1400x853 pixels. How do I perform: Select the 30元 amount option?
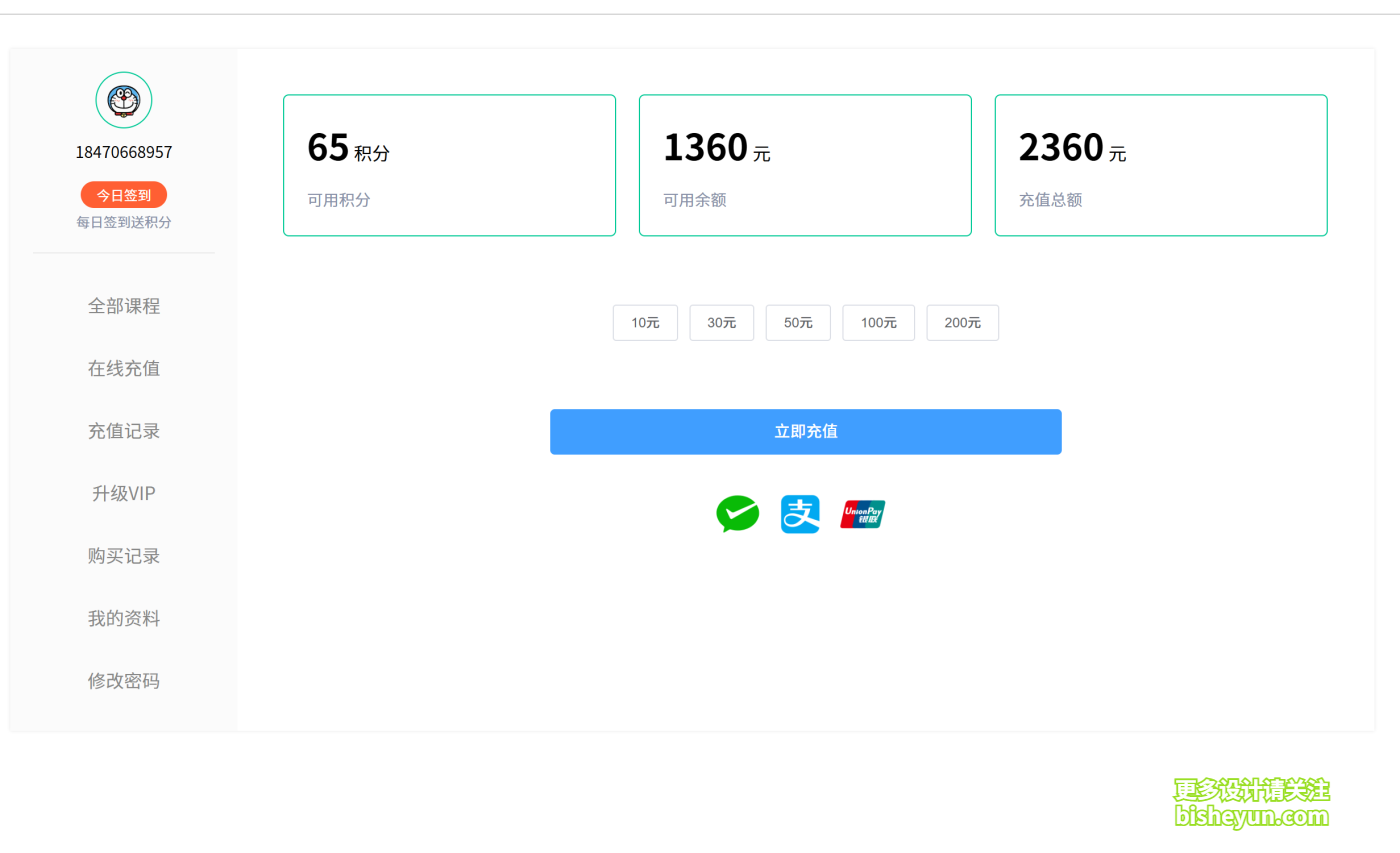pos(721,322)
